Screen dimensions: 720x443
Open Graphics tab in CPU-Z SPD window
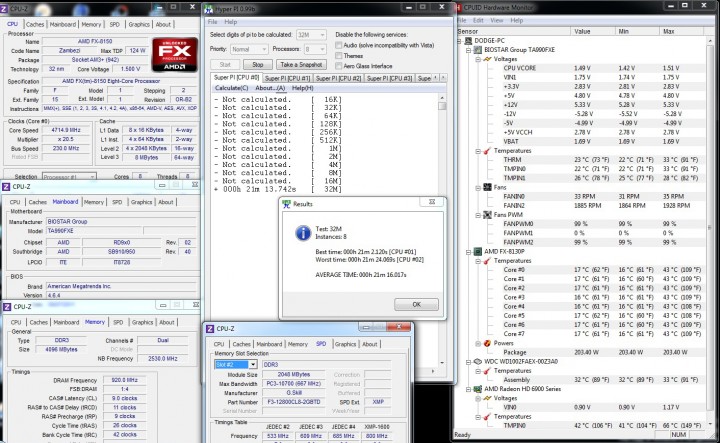coord(345,344)
